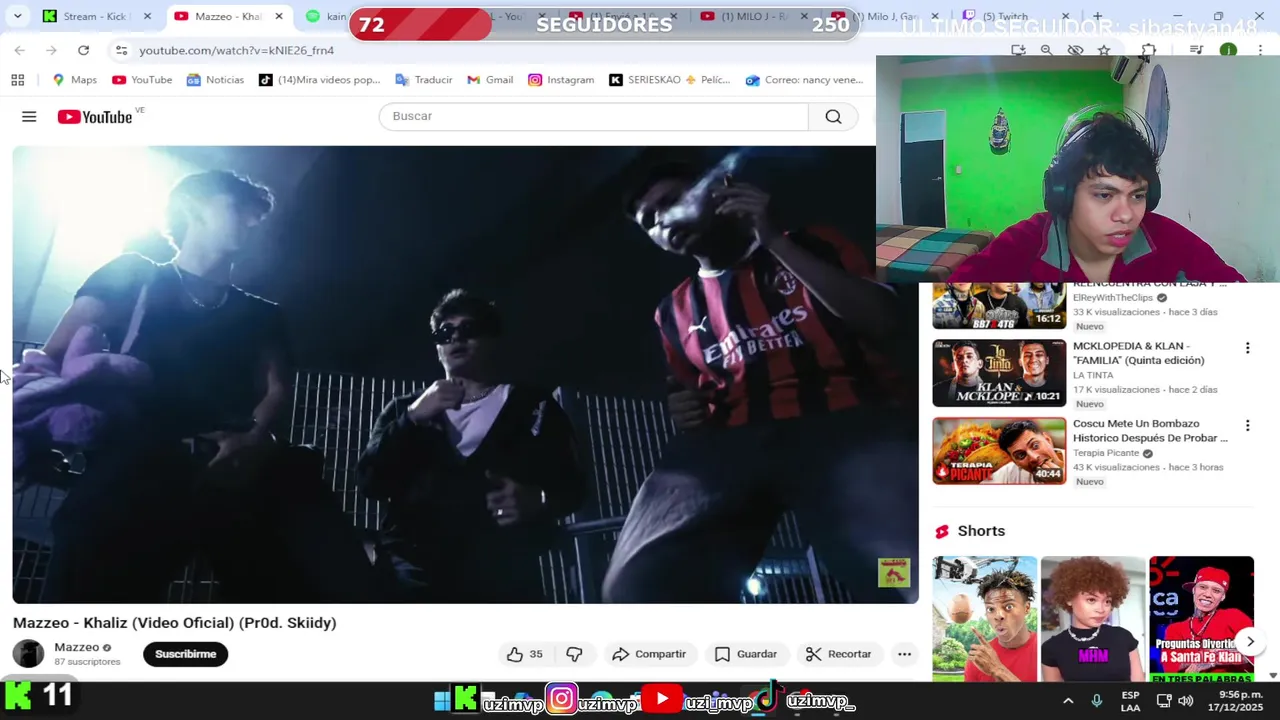Open Instagram bookmark
The height and width of the screenshot is (720, 1280).
coord(561,80)
